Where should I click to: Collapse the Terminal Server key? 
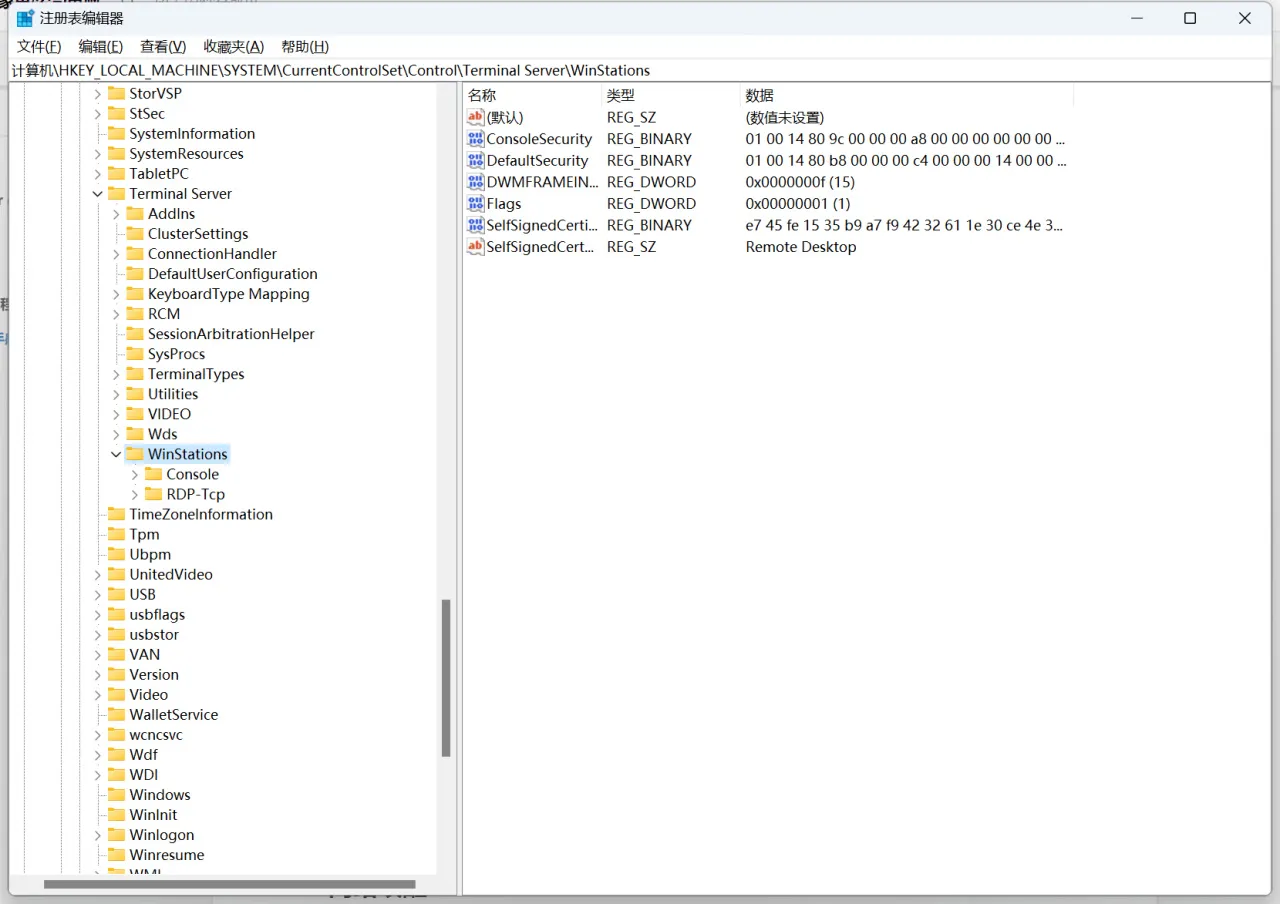tap(97, 194)
